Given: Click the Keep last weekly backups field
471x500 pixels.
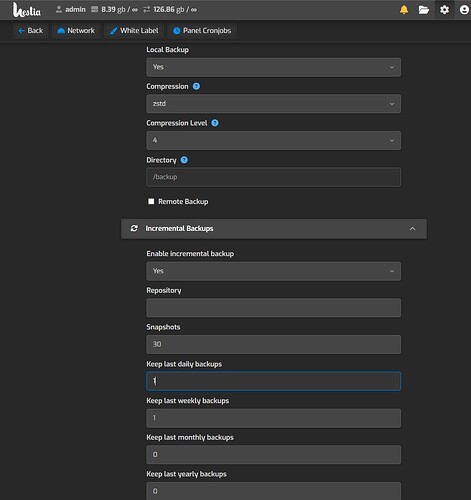Looking at the screenshot, I should click(x=273, y=418).
